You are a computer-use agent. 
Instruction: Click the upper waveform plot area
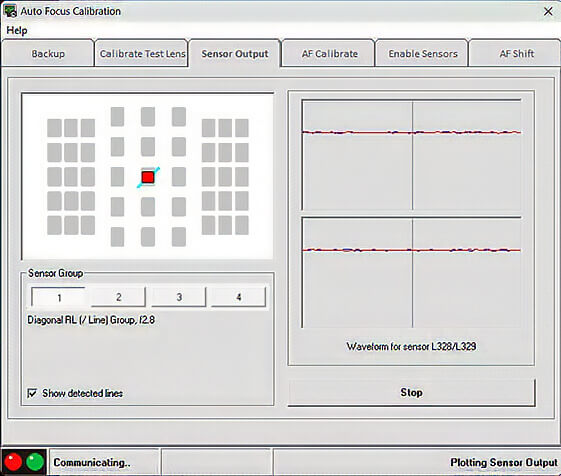pos(411,155)
